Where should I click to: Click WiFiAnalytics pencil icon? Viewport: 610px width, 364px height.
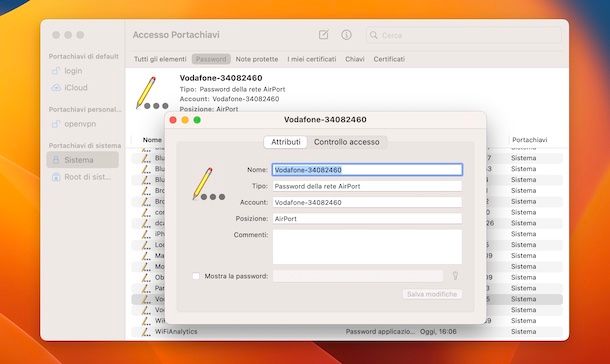tap(146, 331)
